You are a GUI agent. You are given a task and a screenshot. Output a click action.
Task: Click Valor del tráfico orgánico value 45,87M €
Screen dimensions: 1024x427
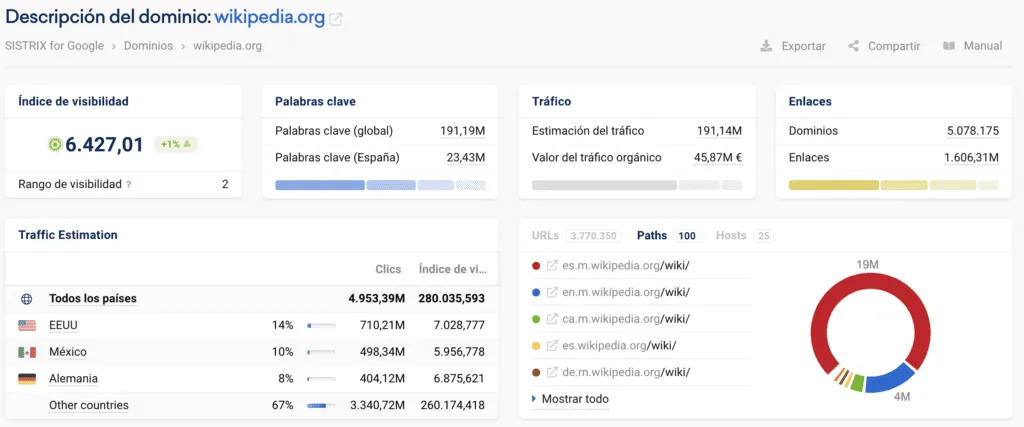(x=718, y=157)
